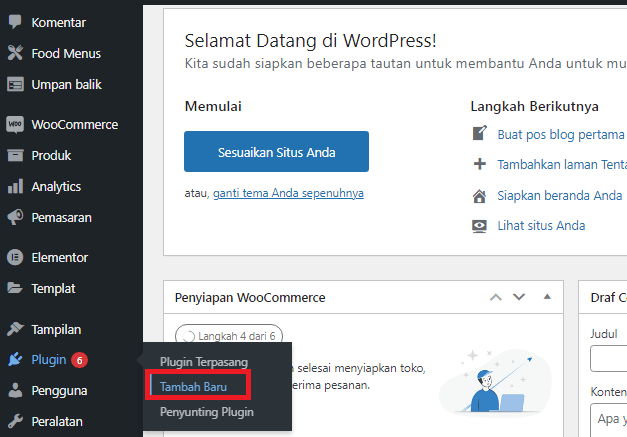Open Buat pos blog pertama link
The height and width of the screenshot is (437, 627).
(x=561, y=134)
